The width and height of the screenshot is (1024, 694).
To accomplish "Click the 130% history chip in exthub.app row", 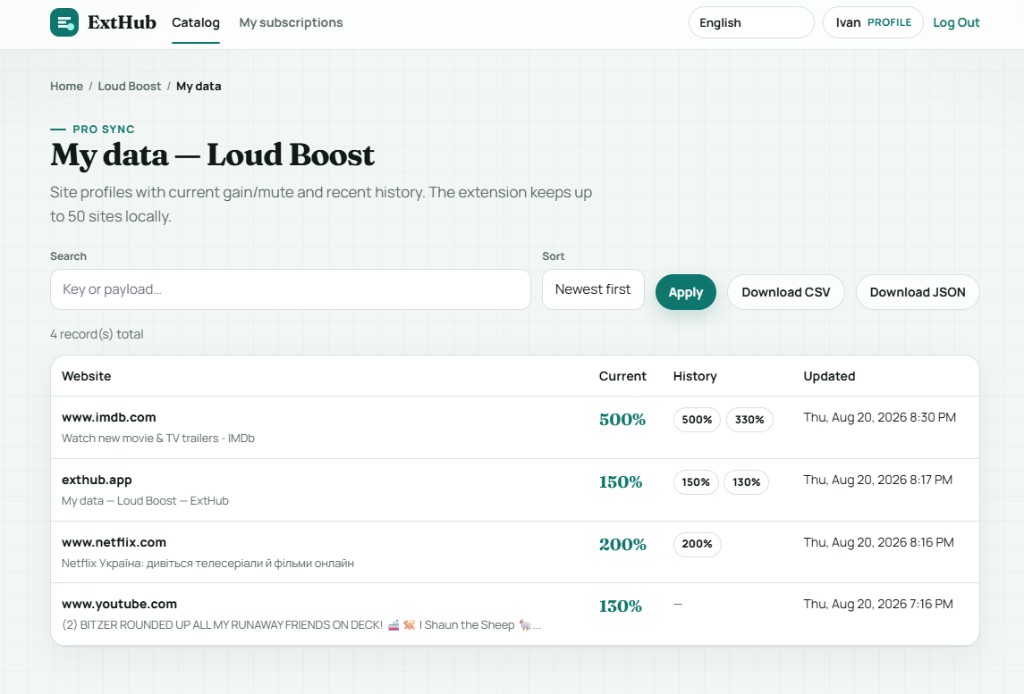I will (x=746, y=482).
